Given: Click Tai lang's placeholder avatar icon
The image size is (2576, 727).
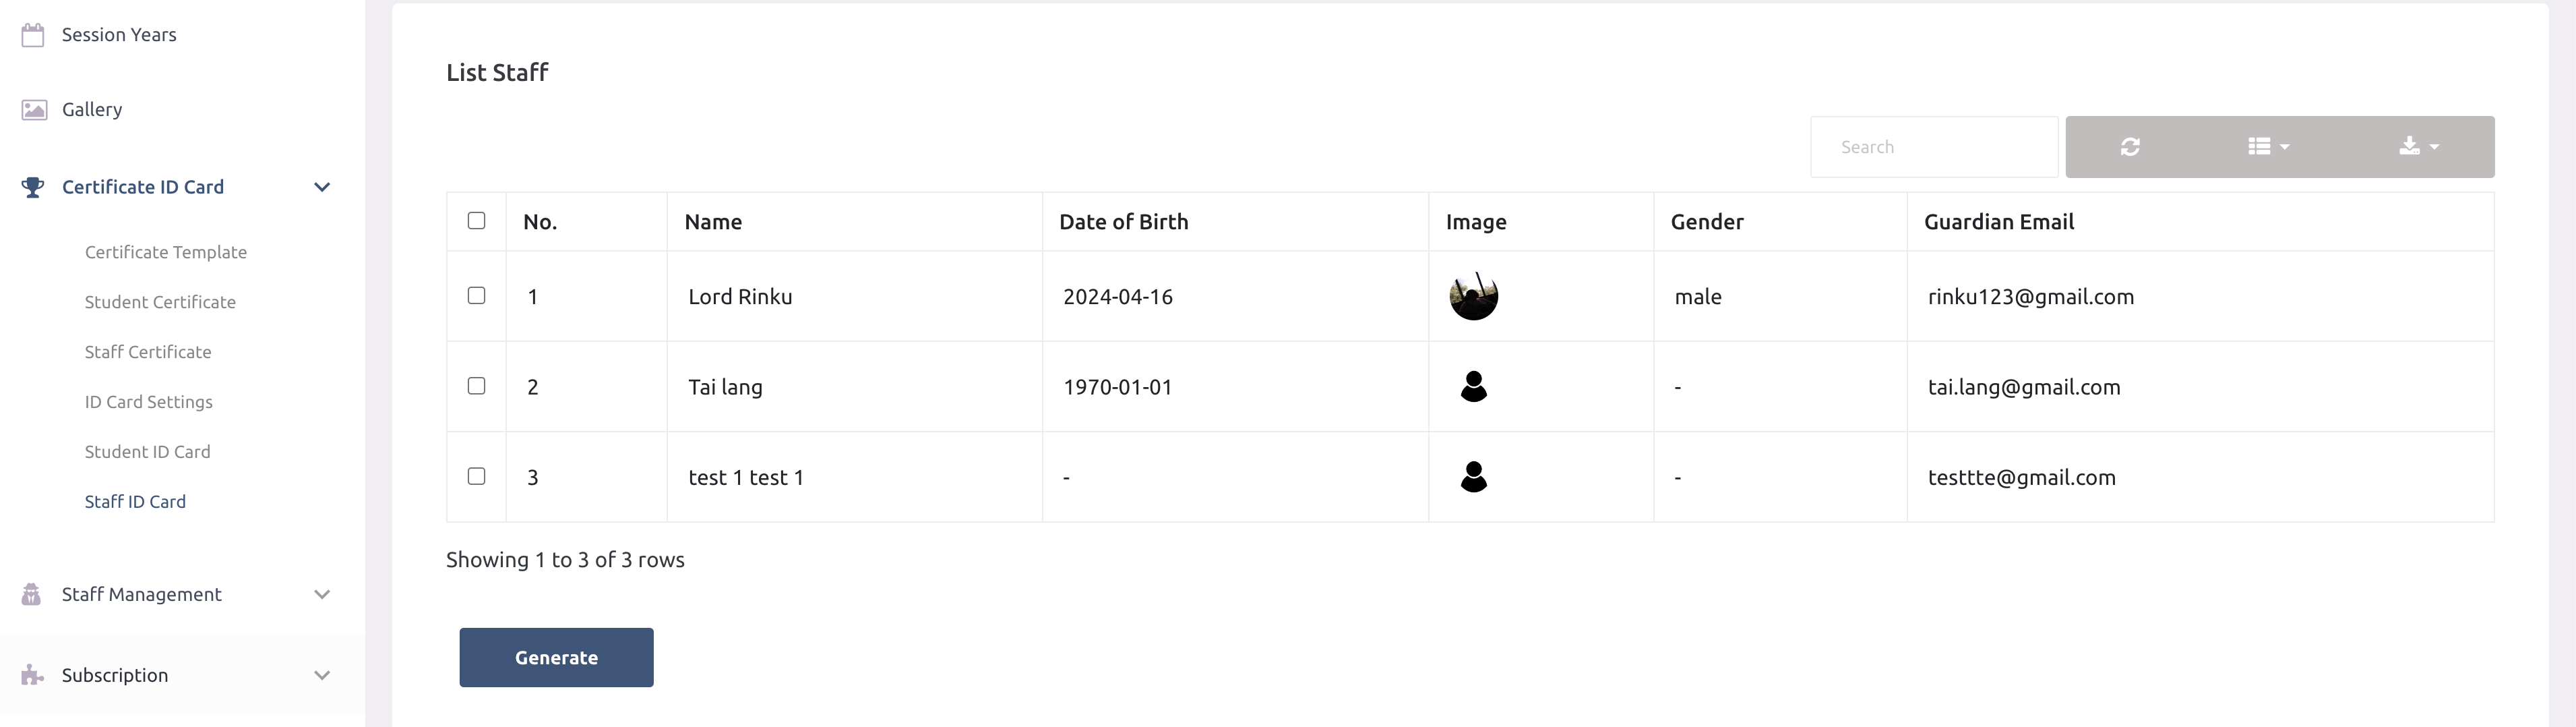Looking at the screenshot, I should [x=1473, y=386].
